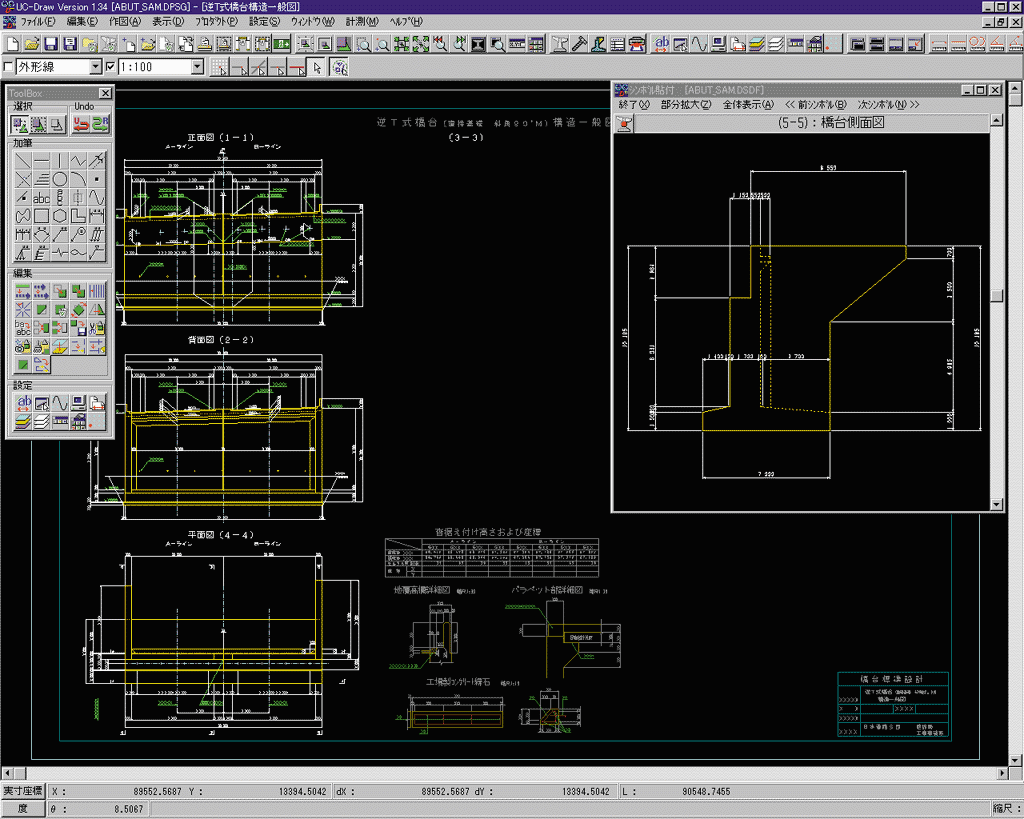Toggle the checkbox beside the 1:100 scale
Screen dimensions: 1024x819
pyautogui.click(x=110, y=67)
